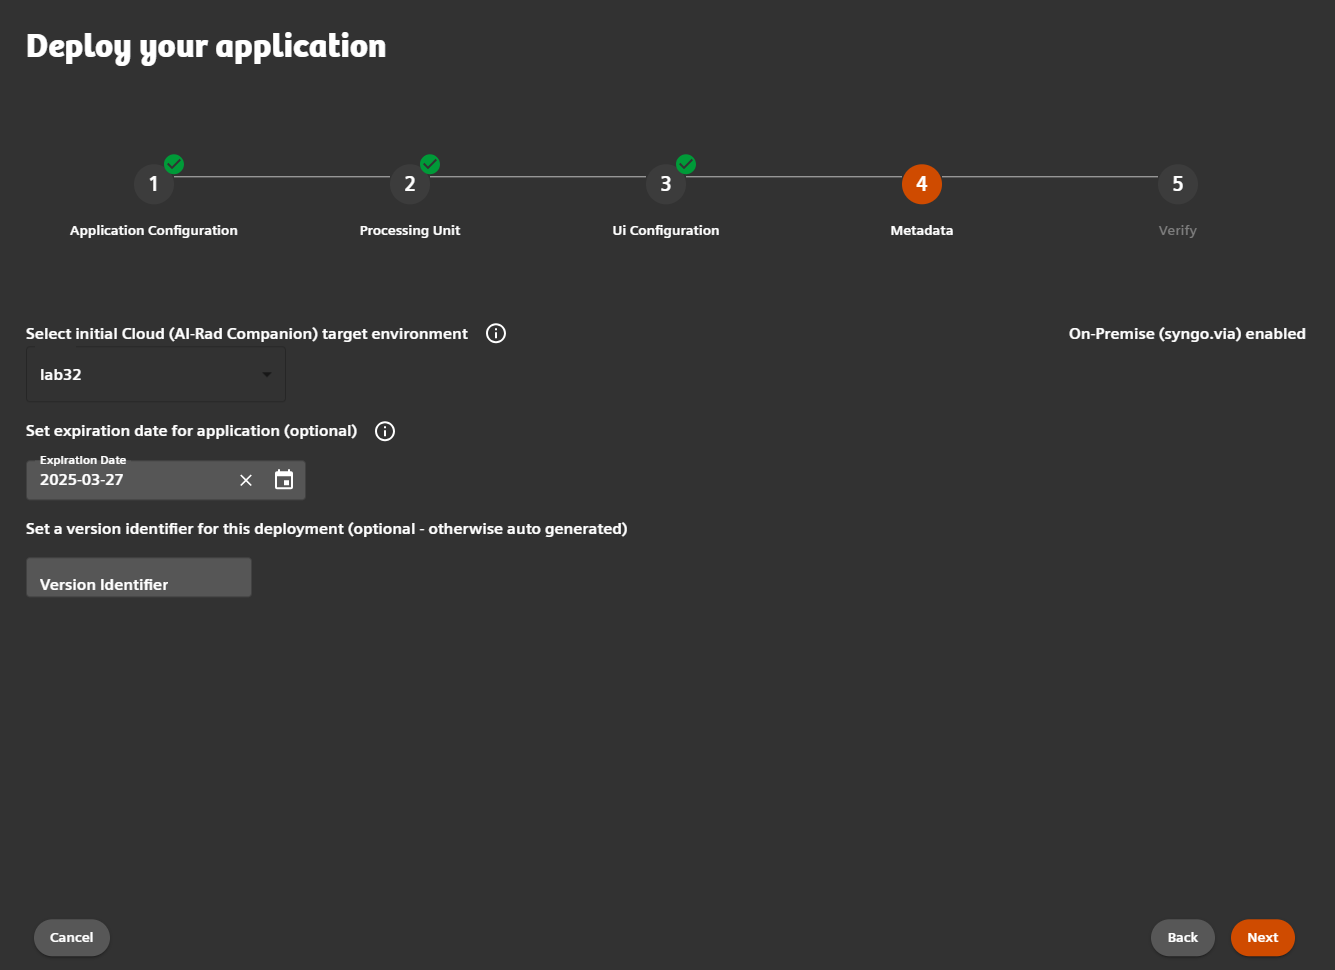Screen dimensions: 1335x970
Task: Click the Version Identifier input field
Action: click(x=138, y=577)
